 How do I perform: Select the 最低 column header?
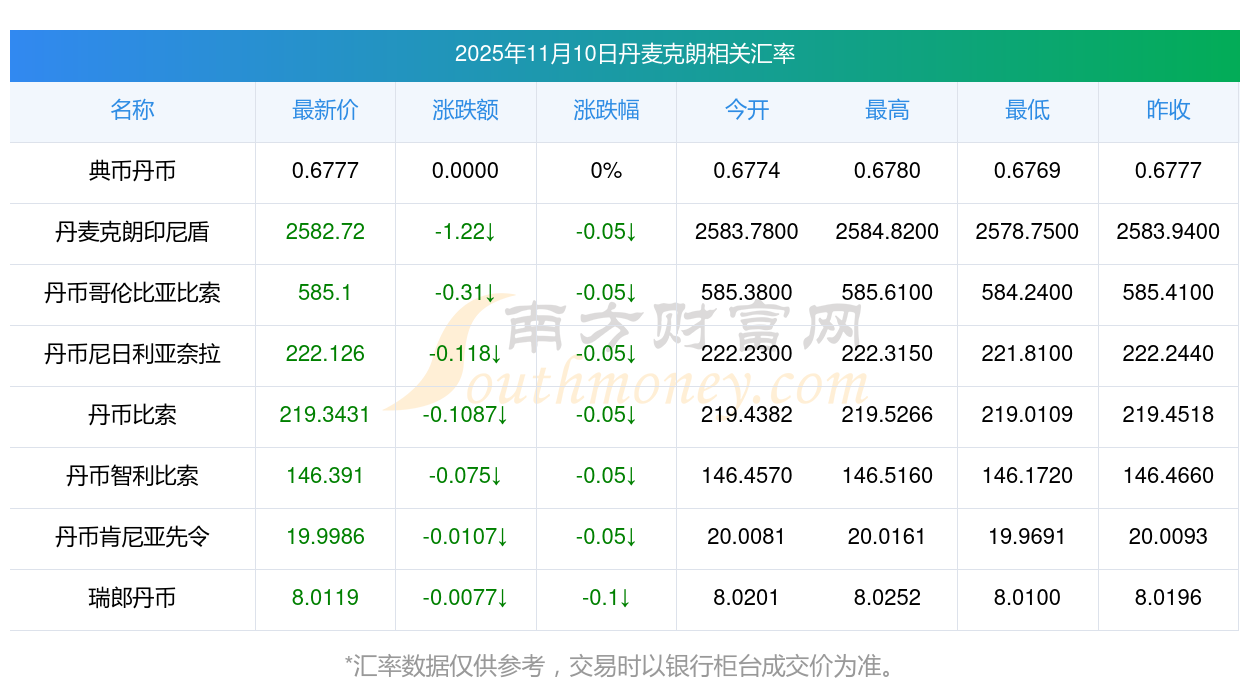[1027, 111]
